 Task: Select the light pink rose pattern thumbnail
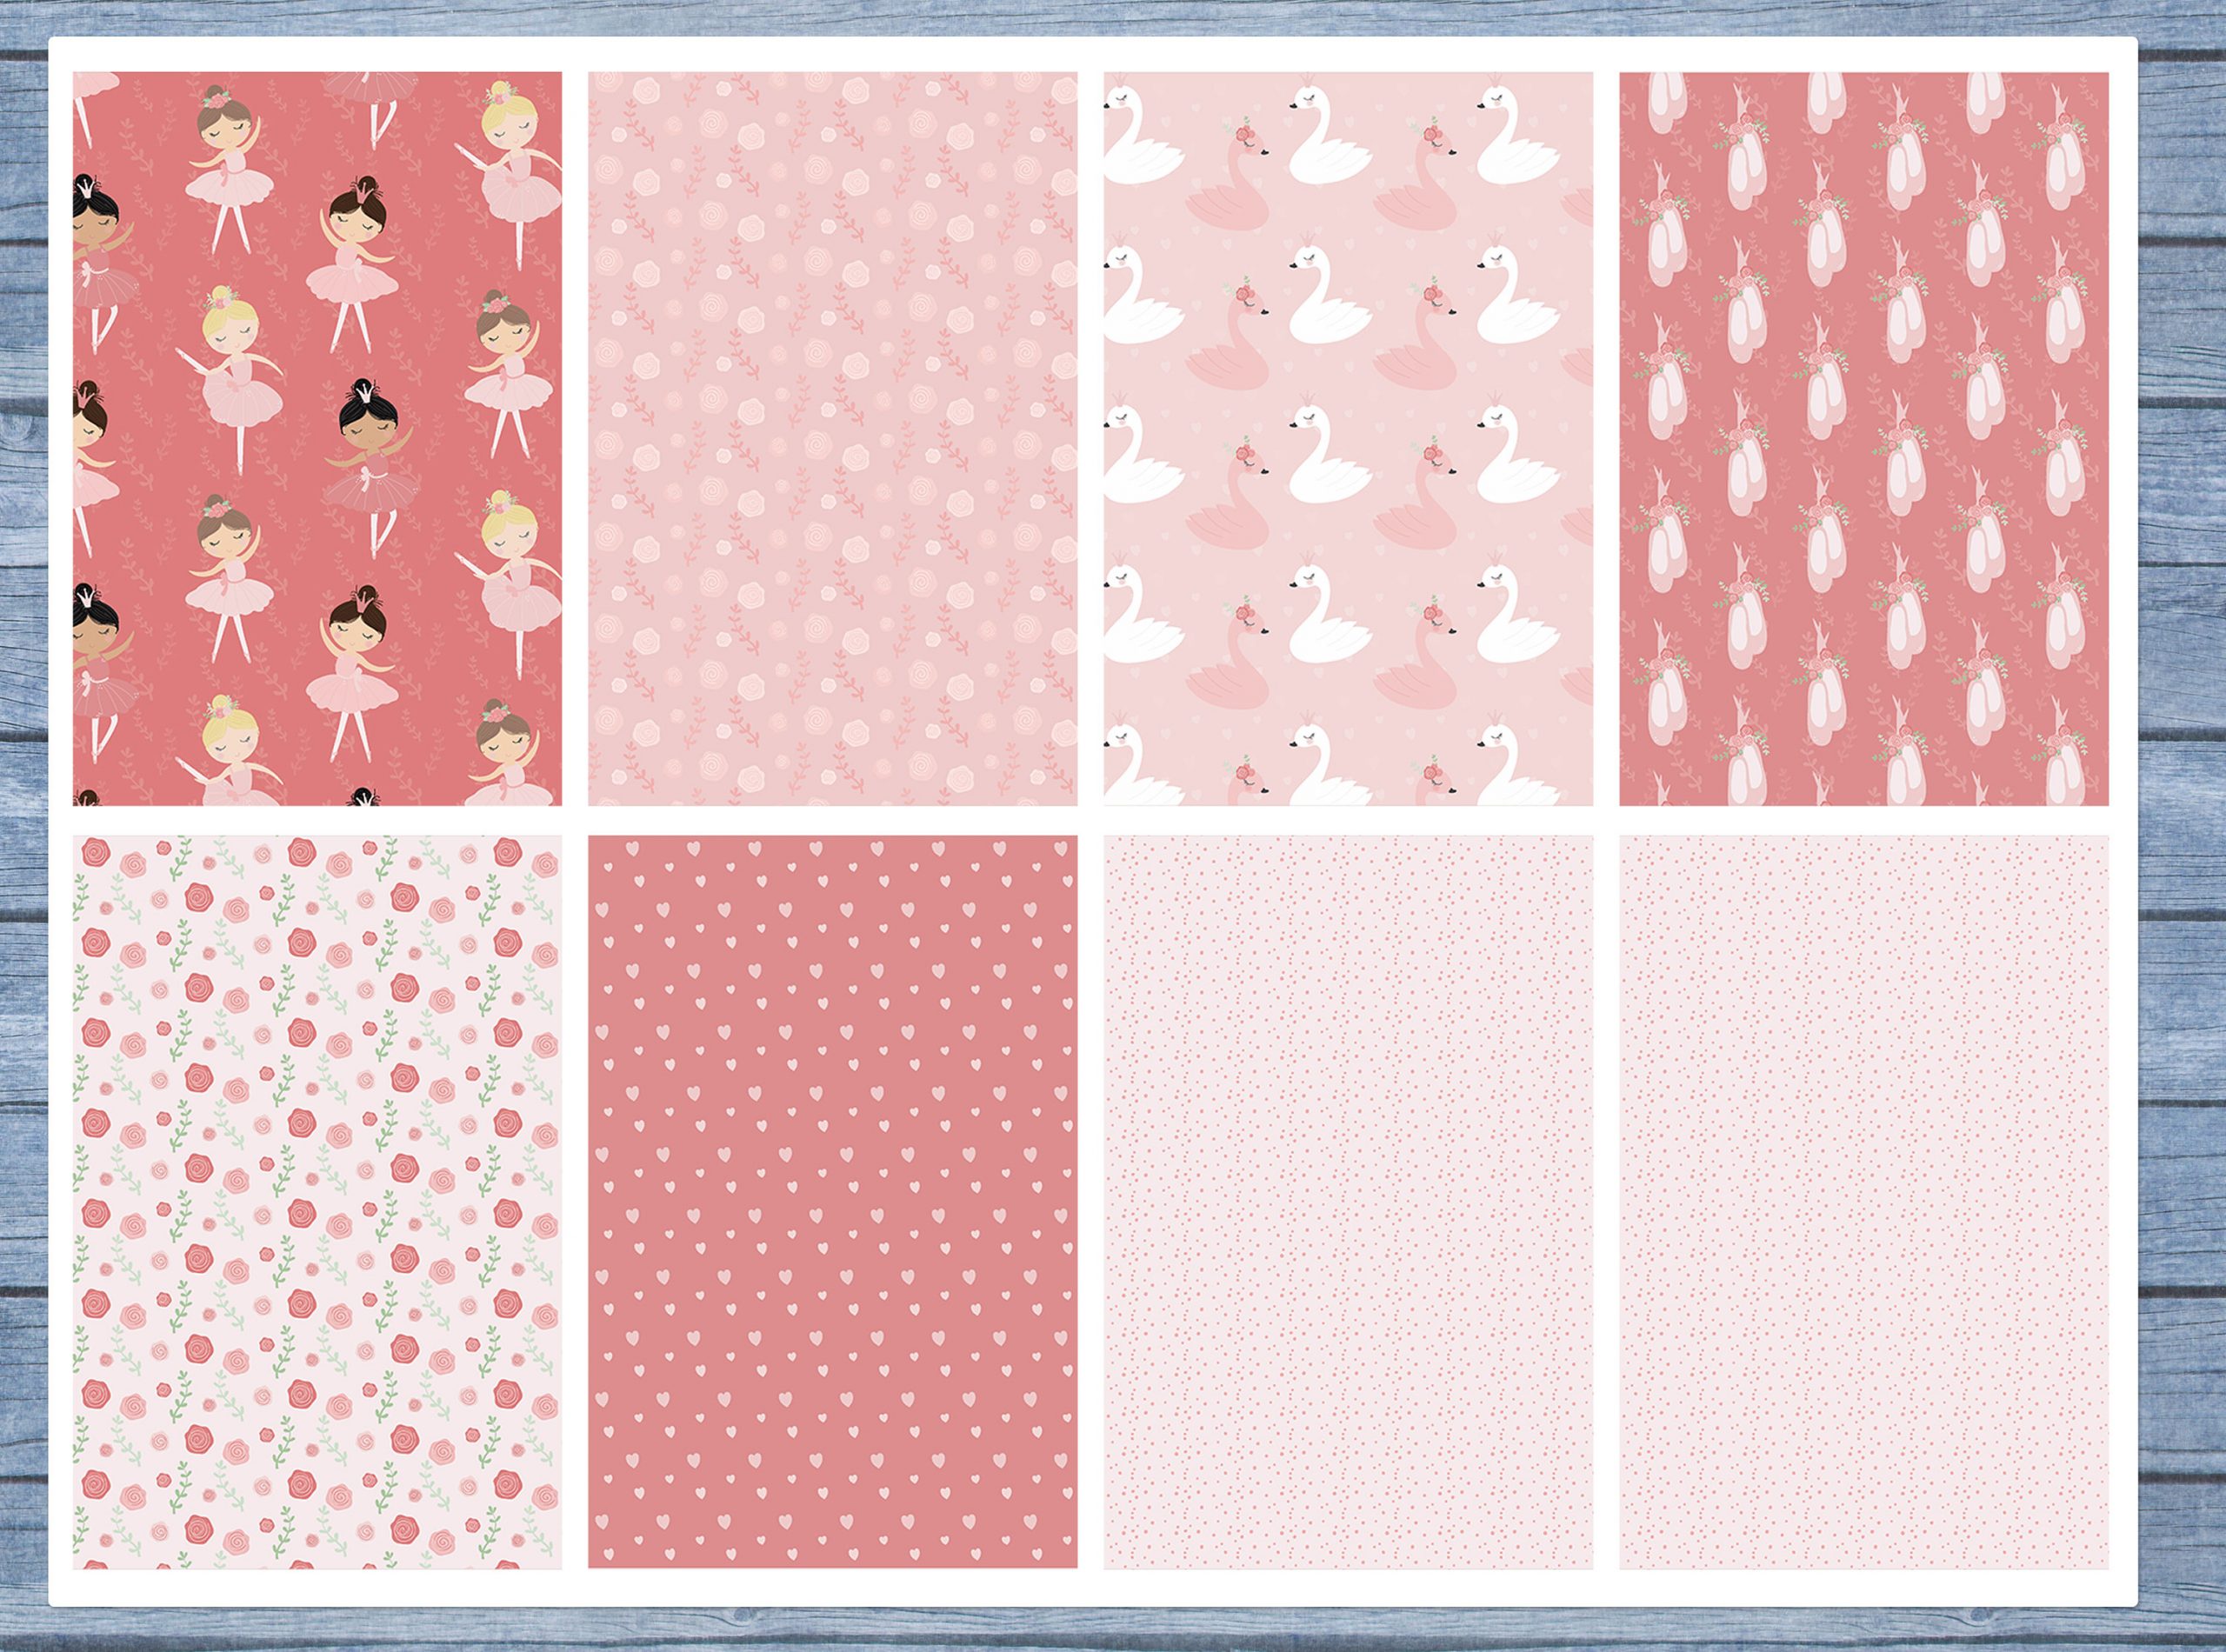pos(832,438)
